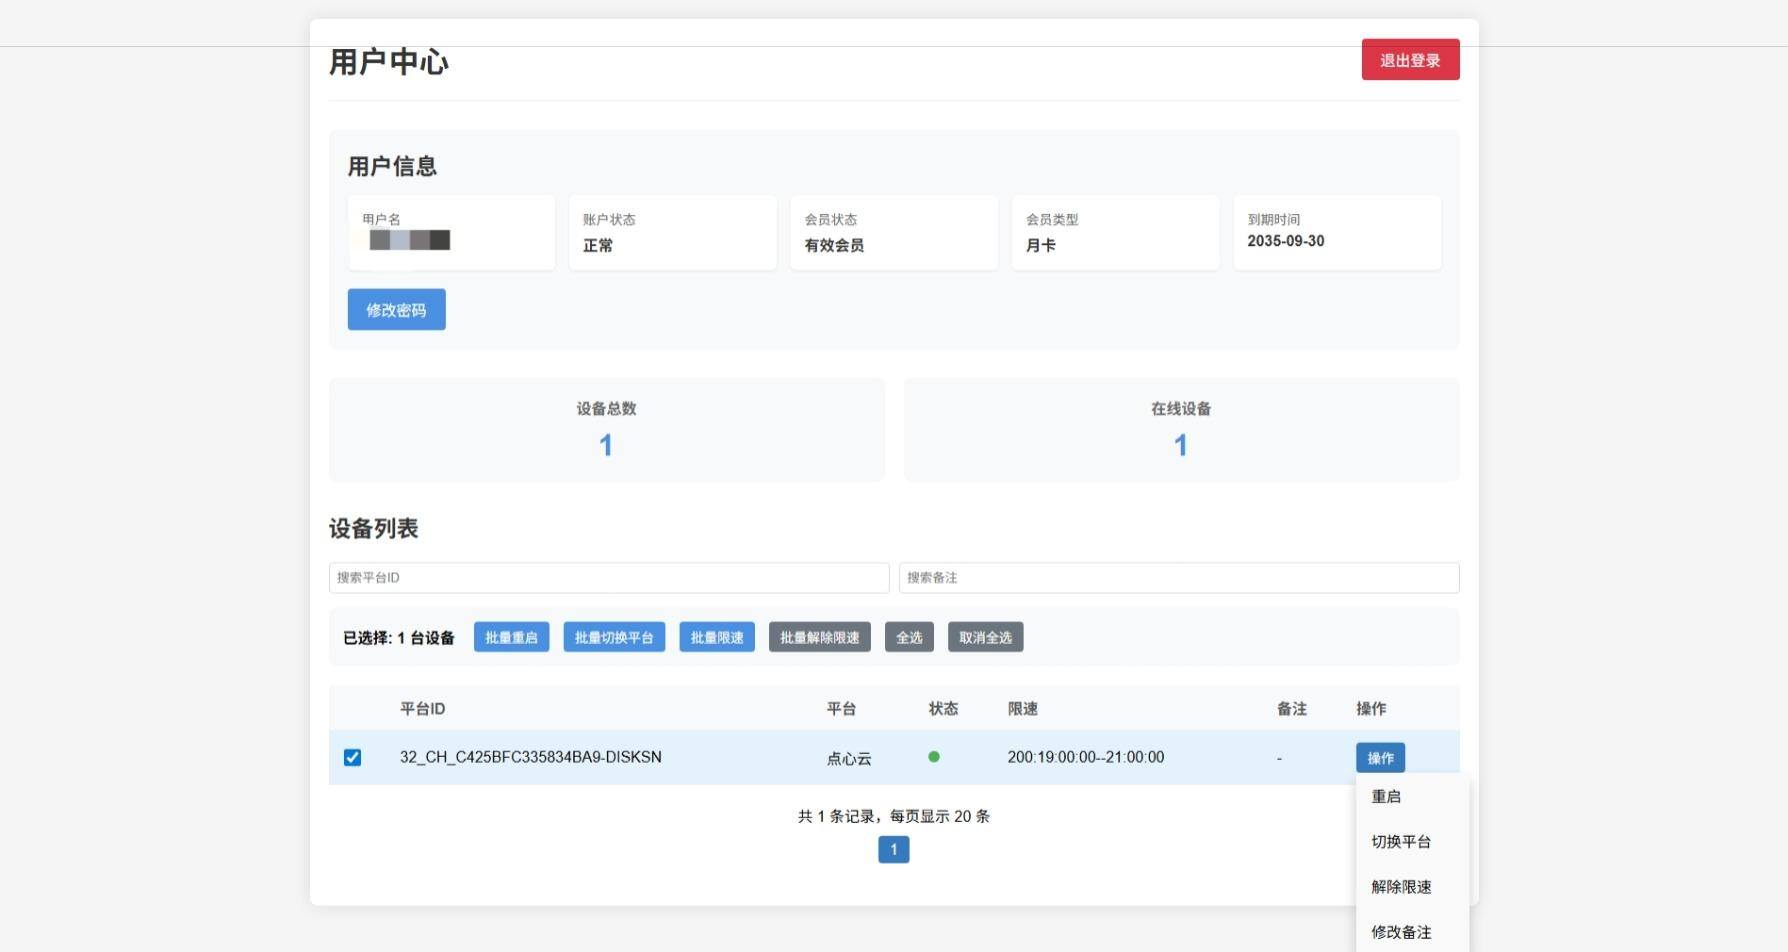Select all devices with 全选

pos(909,638)
